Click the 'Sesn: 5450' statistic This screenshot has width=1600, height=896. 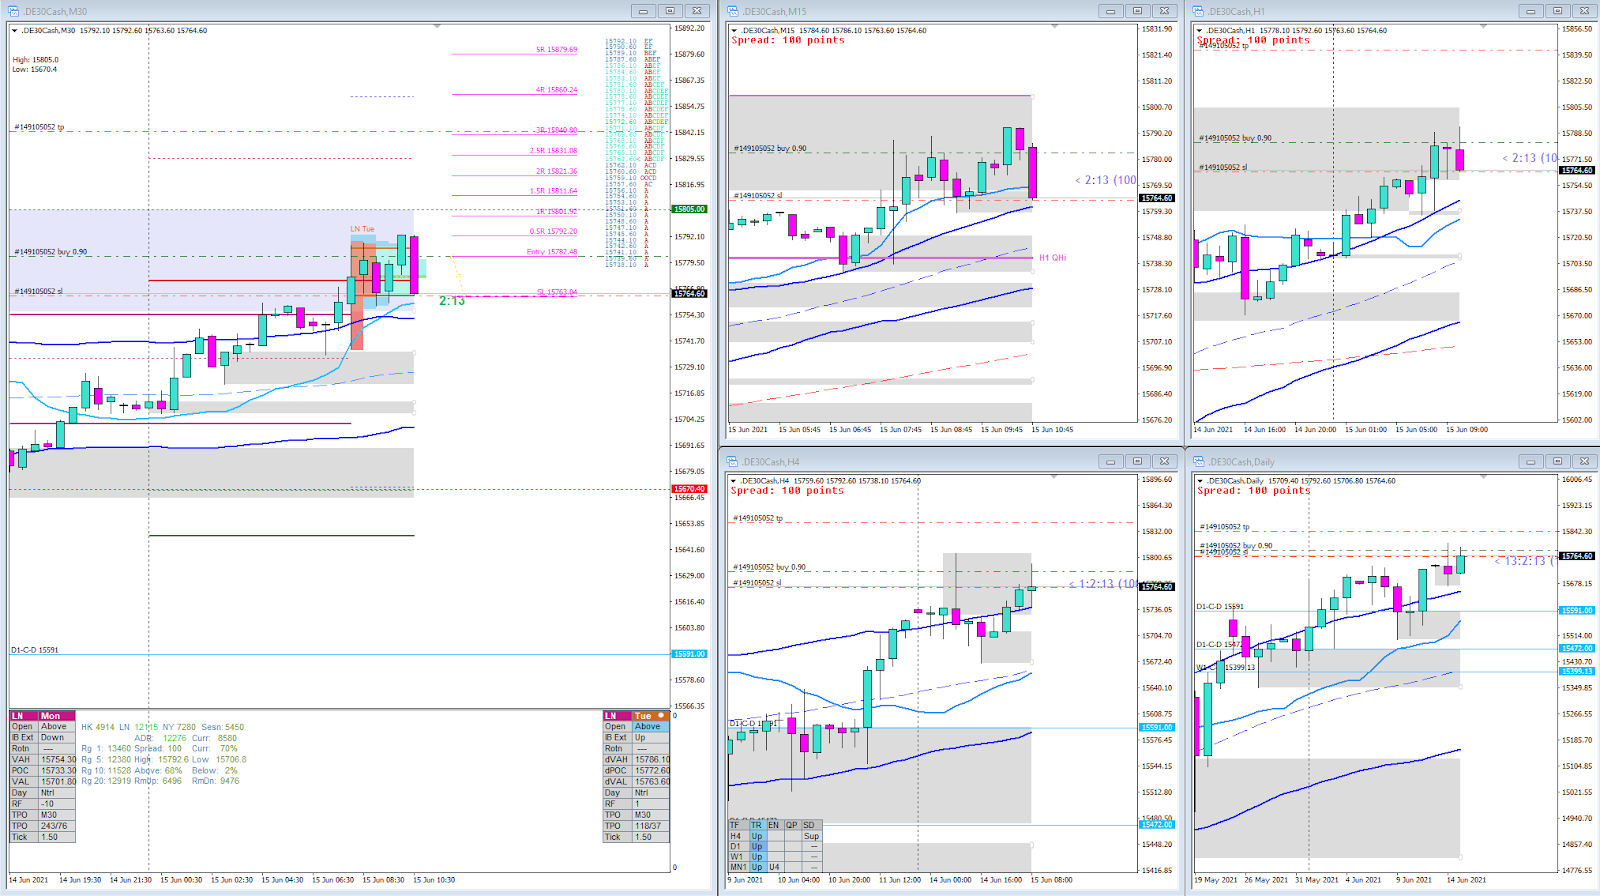(222, 727)
